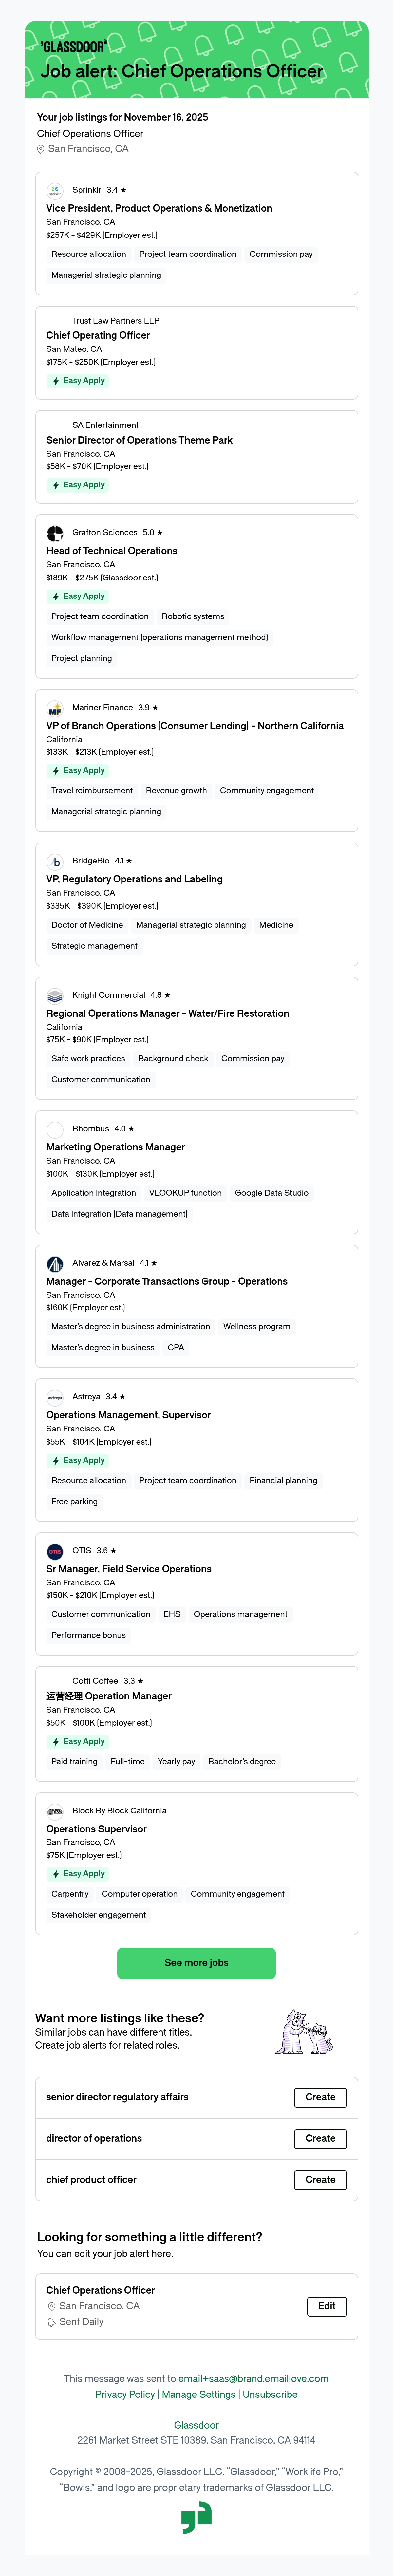
Task: Click the Sprinklr company logo
Action: (55, 190)
